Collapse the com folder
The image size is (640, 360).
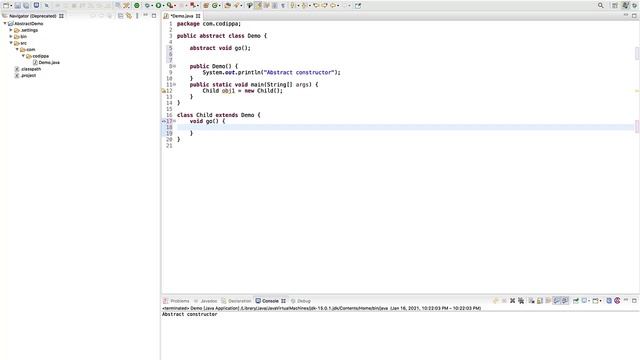[x=17, y=49]
